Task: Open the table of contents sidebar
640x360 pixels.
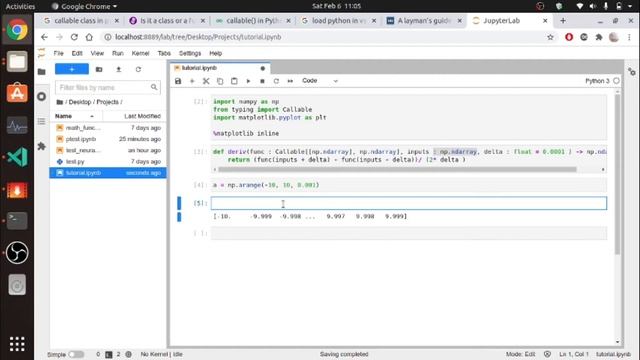Action: pos(42,121)
